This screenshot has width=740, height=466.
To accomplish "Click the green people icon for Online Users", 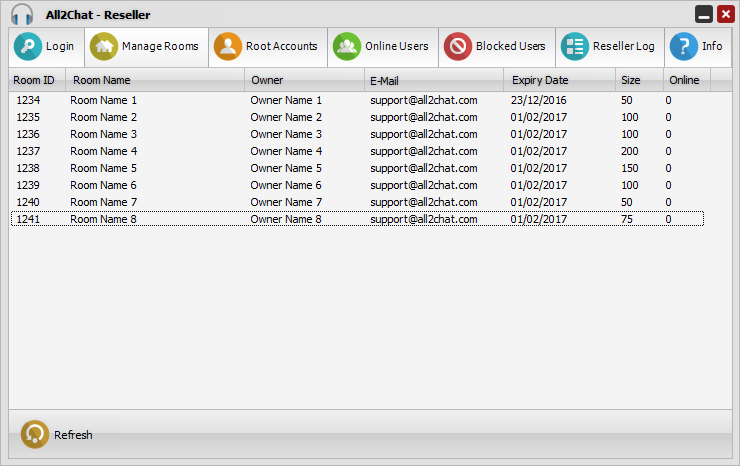I will pos(347,47).
